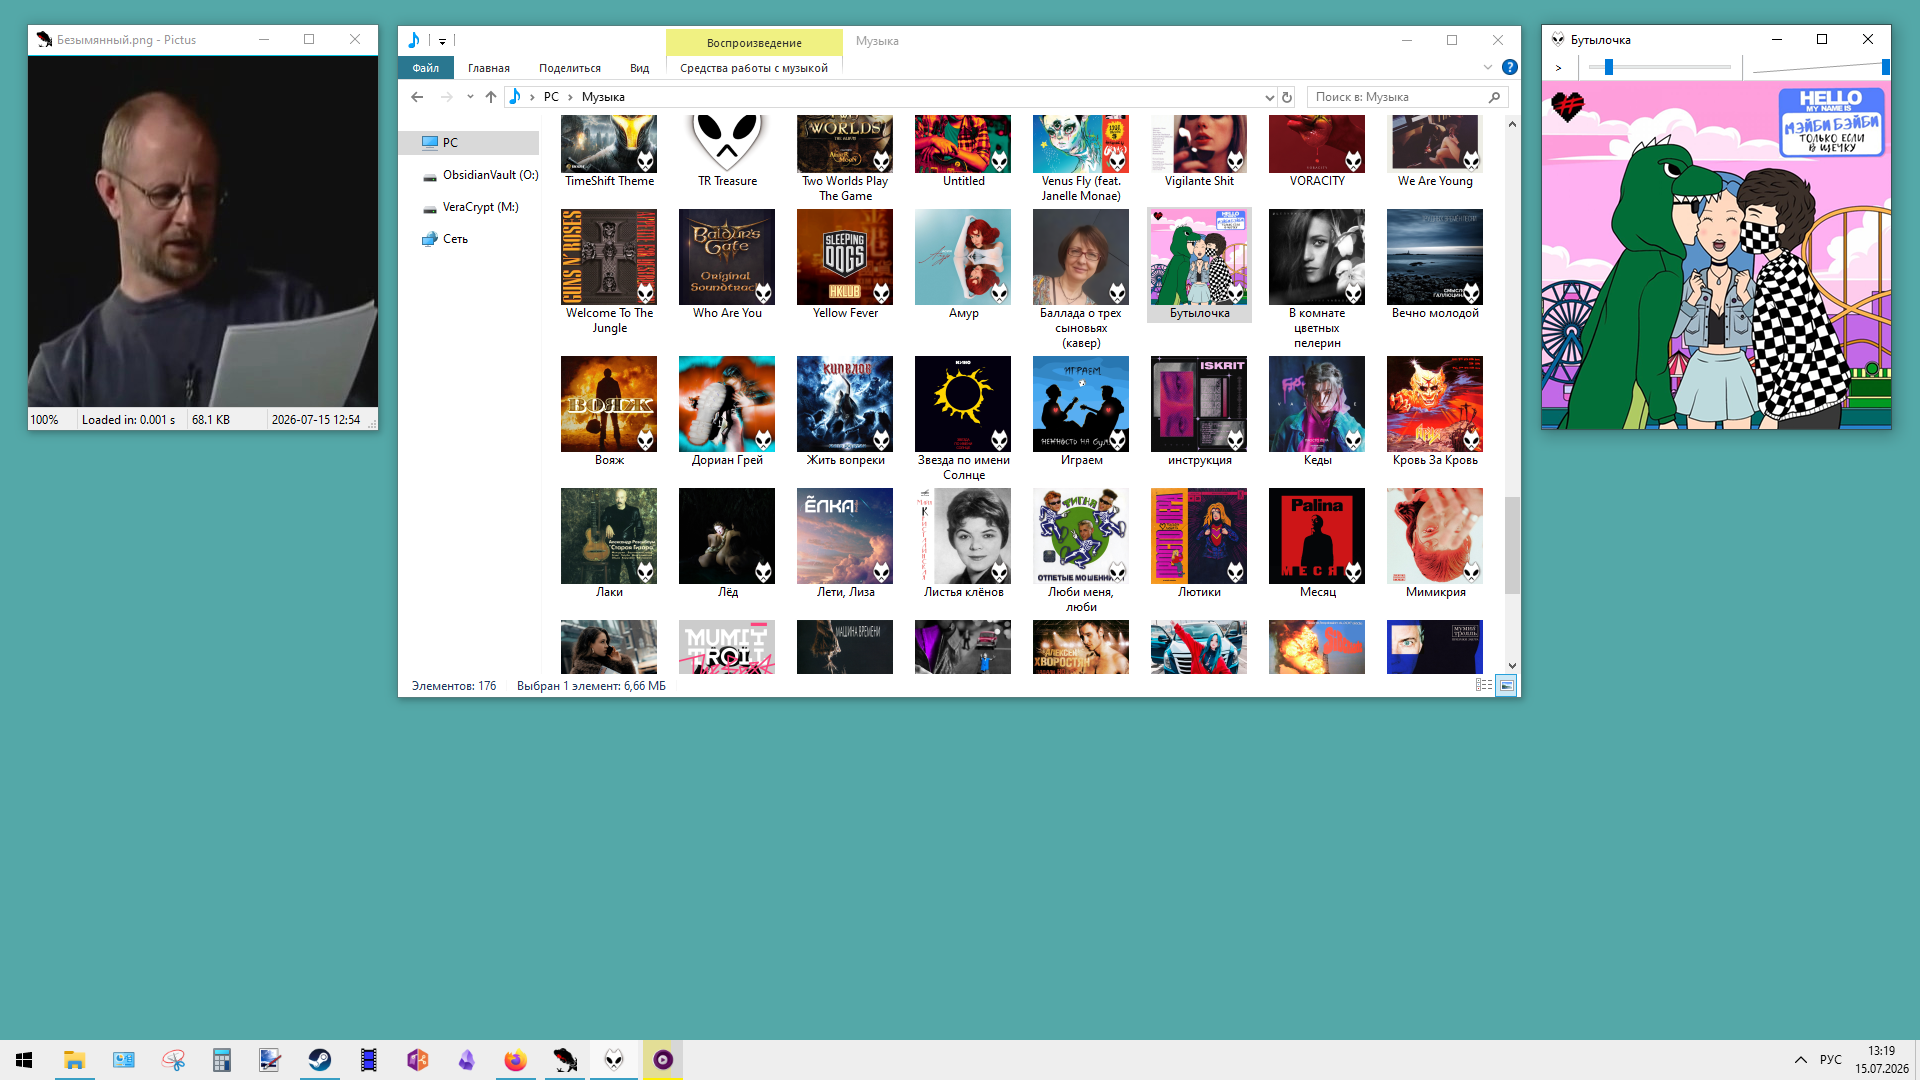
Task: Click the Windows Start button
Action: coord(24,1060)
